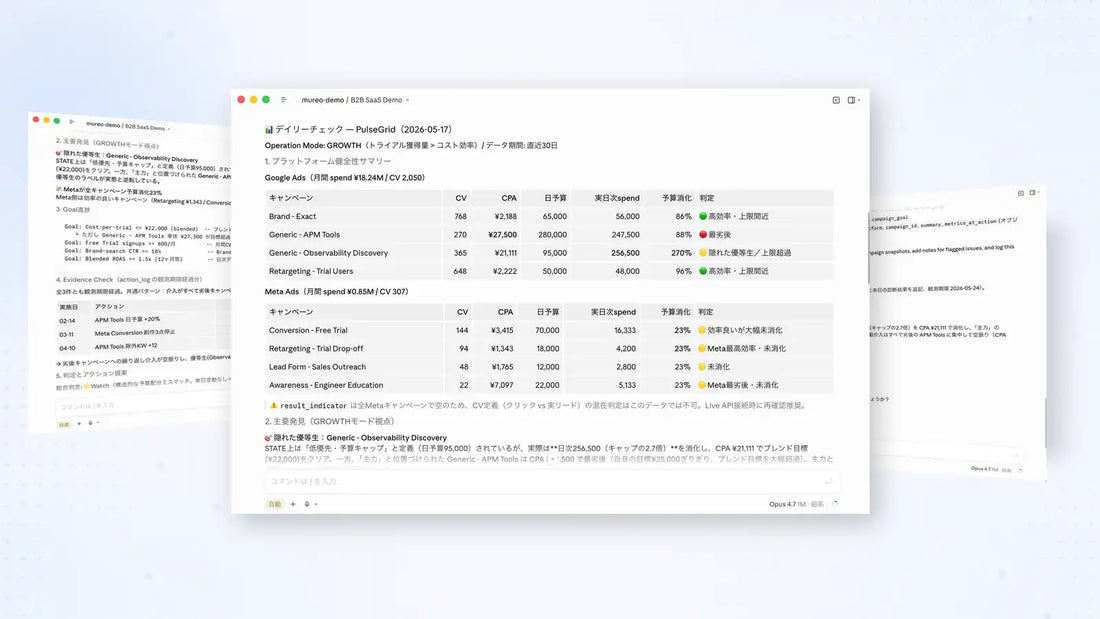Select the Brand - Exact campaign row name
Viewport: 1100px width, 619px height.
coord(293,216)
